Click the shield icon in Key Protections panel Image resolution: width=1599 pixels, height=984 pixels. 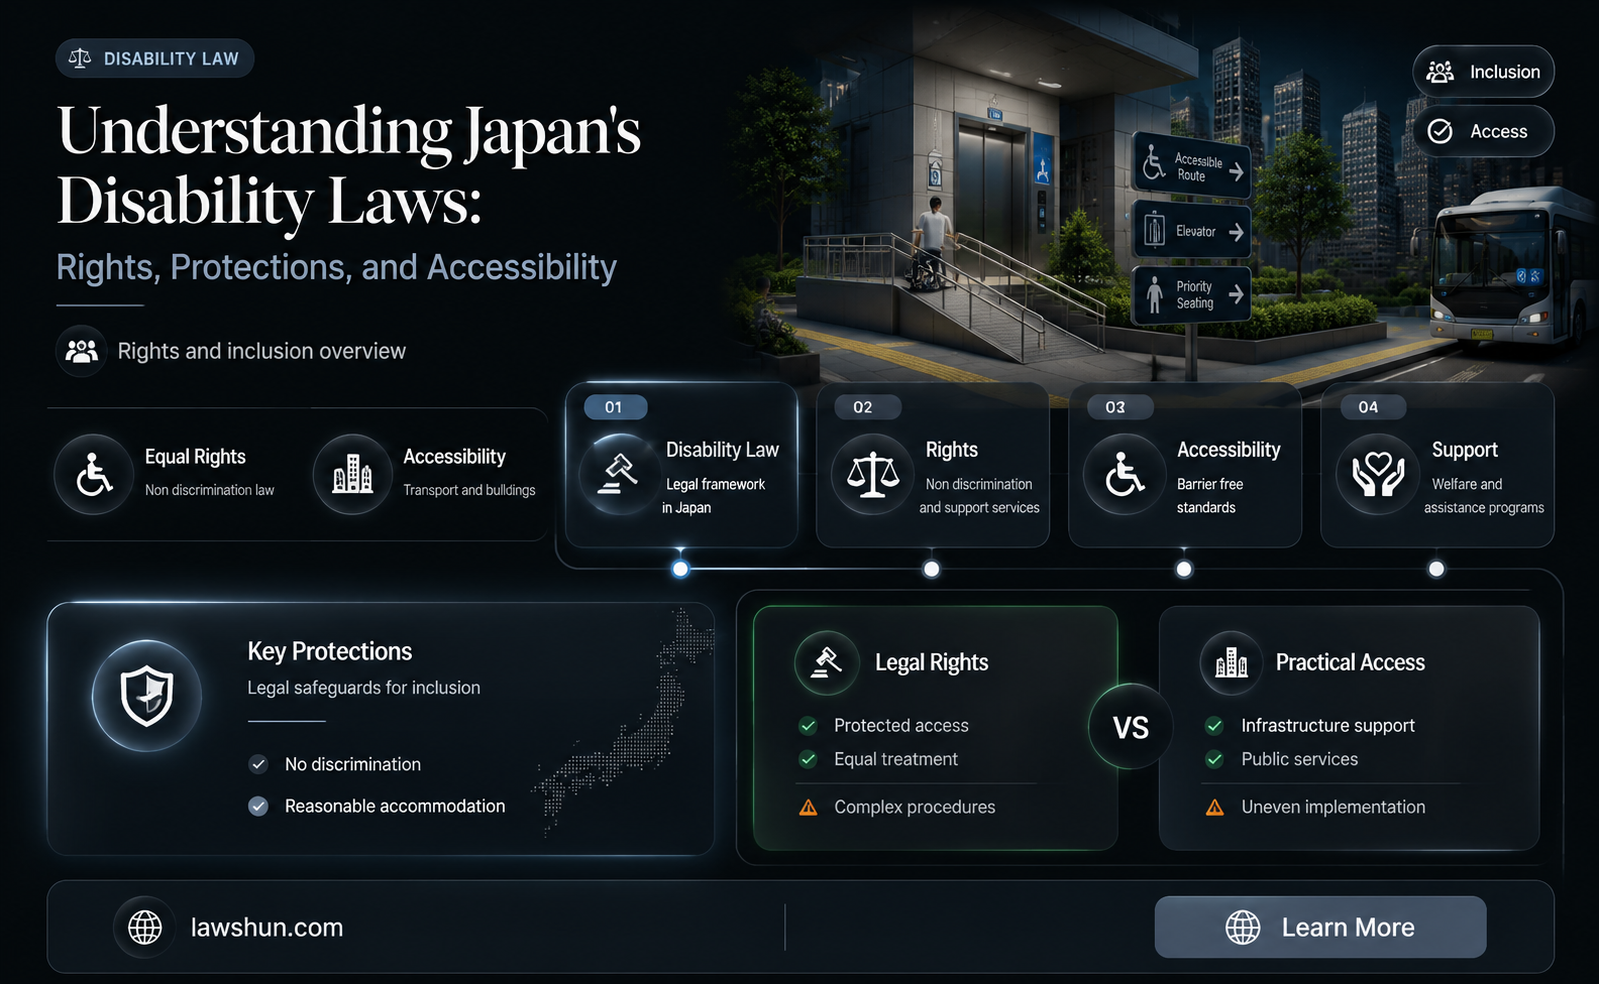coord(147,696)
